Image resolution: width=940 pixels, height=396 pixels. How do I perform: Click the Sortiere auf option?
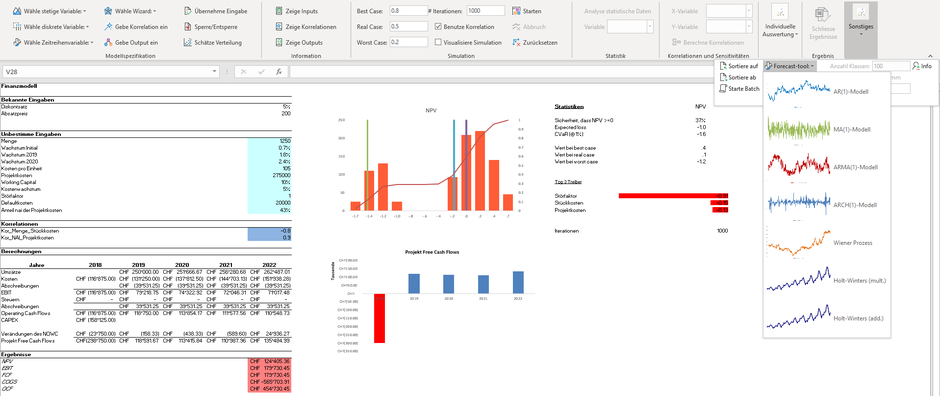(x=739, y=66)
